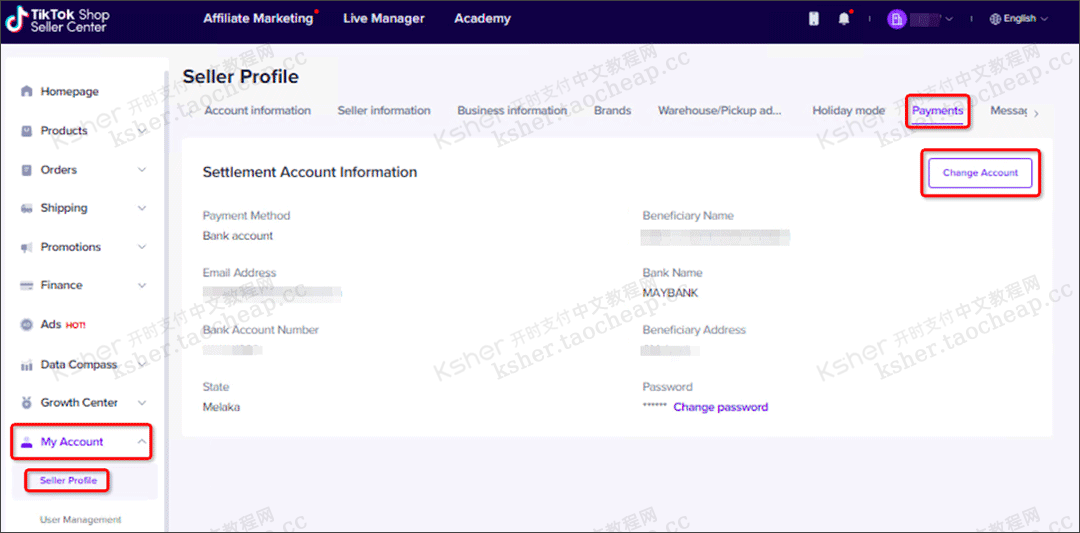1080x533 pixels.
Task: Expand the Data Compass chevron
Action: click(x=142, y=365)
